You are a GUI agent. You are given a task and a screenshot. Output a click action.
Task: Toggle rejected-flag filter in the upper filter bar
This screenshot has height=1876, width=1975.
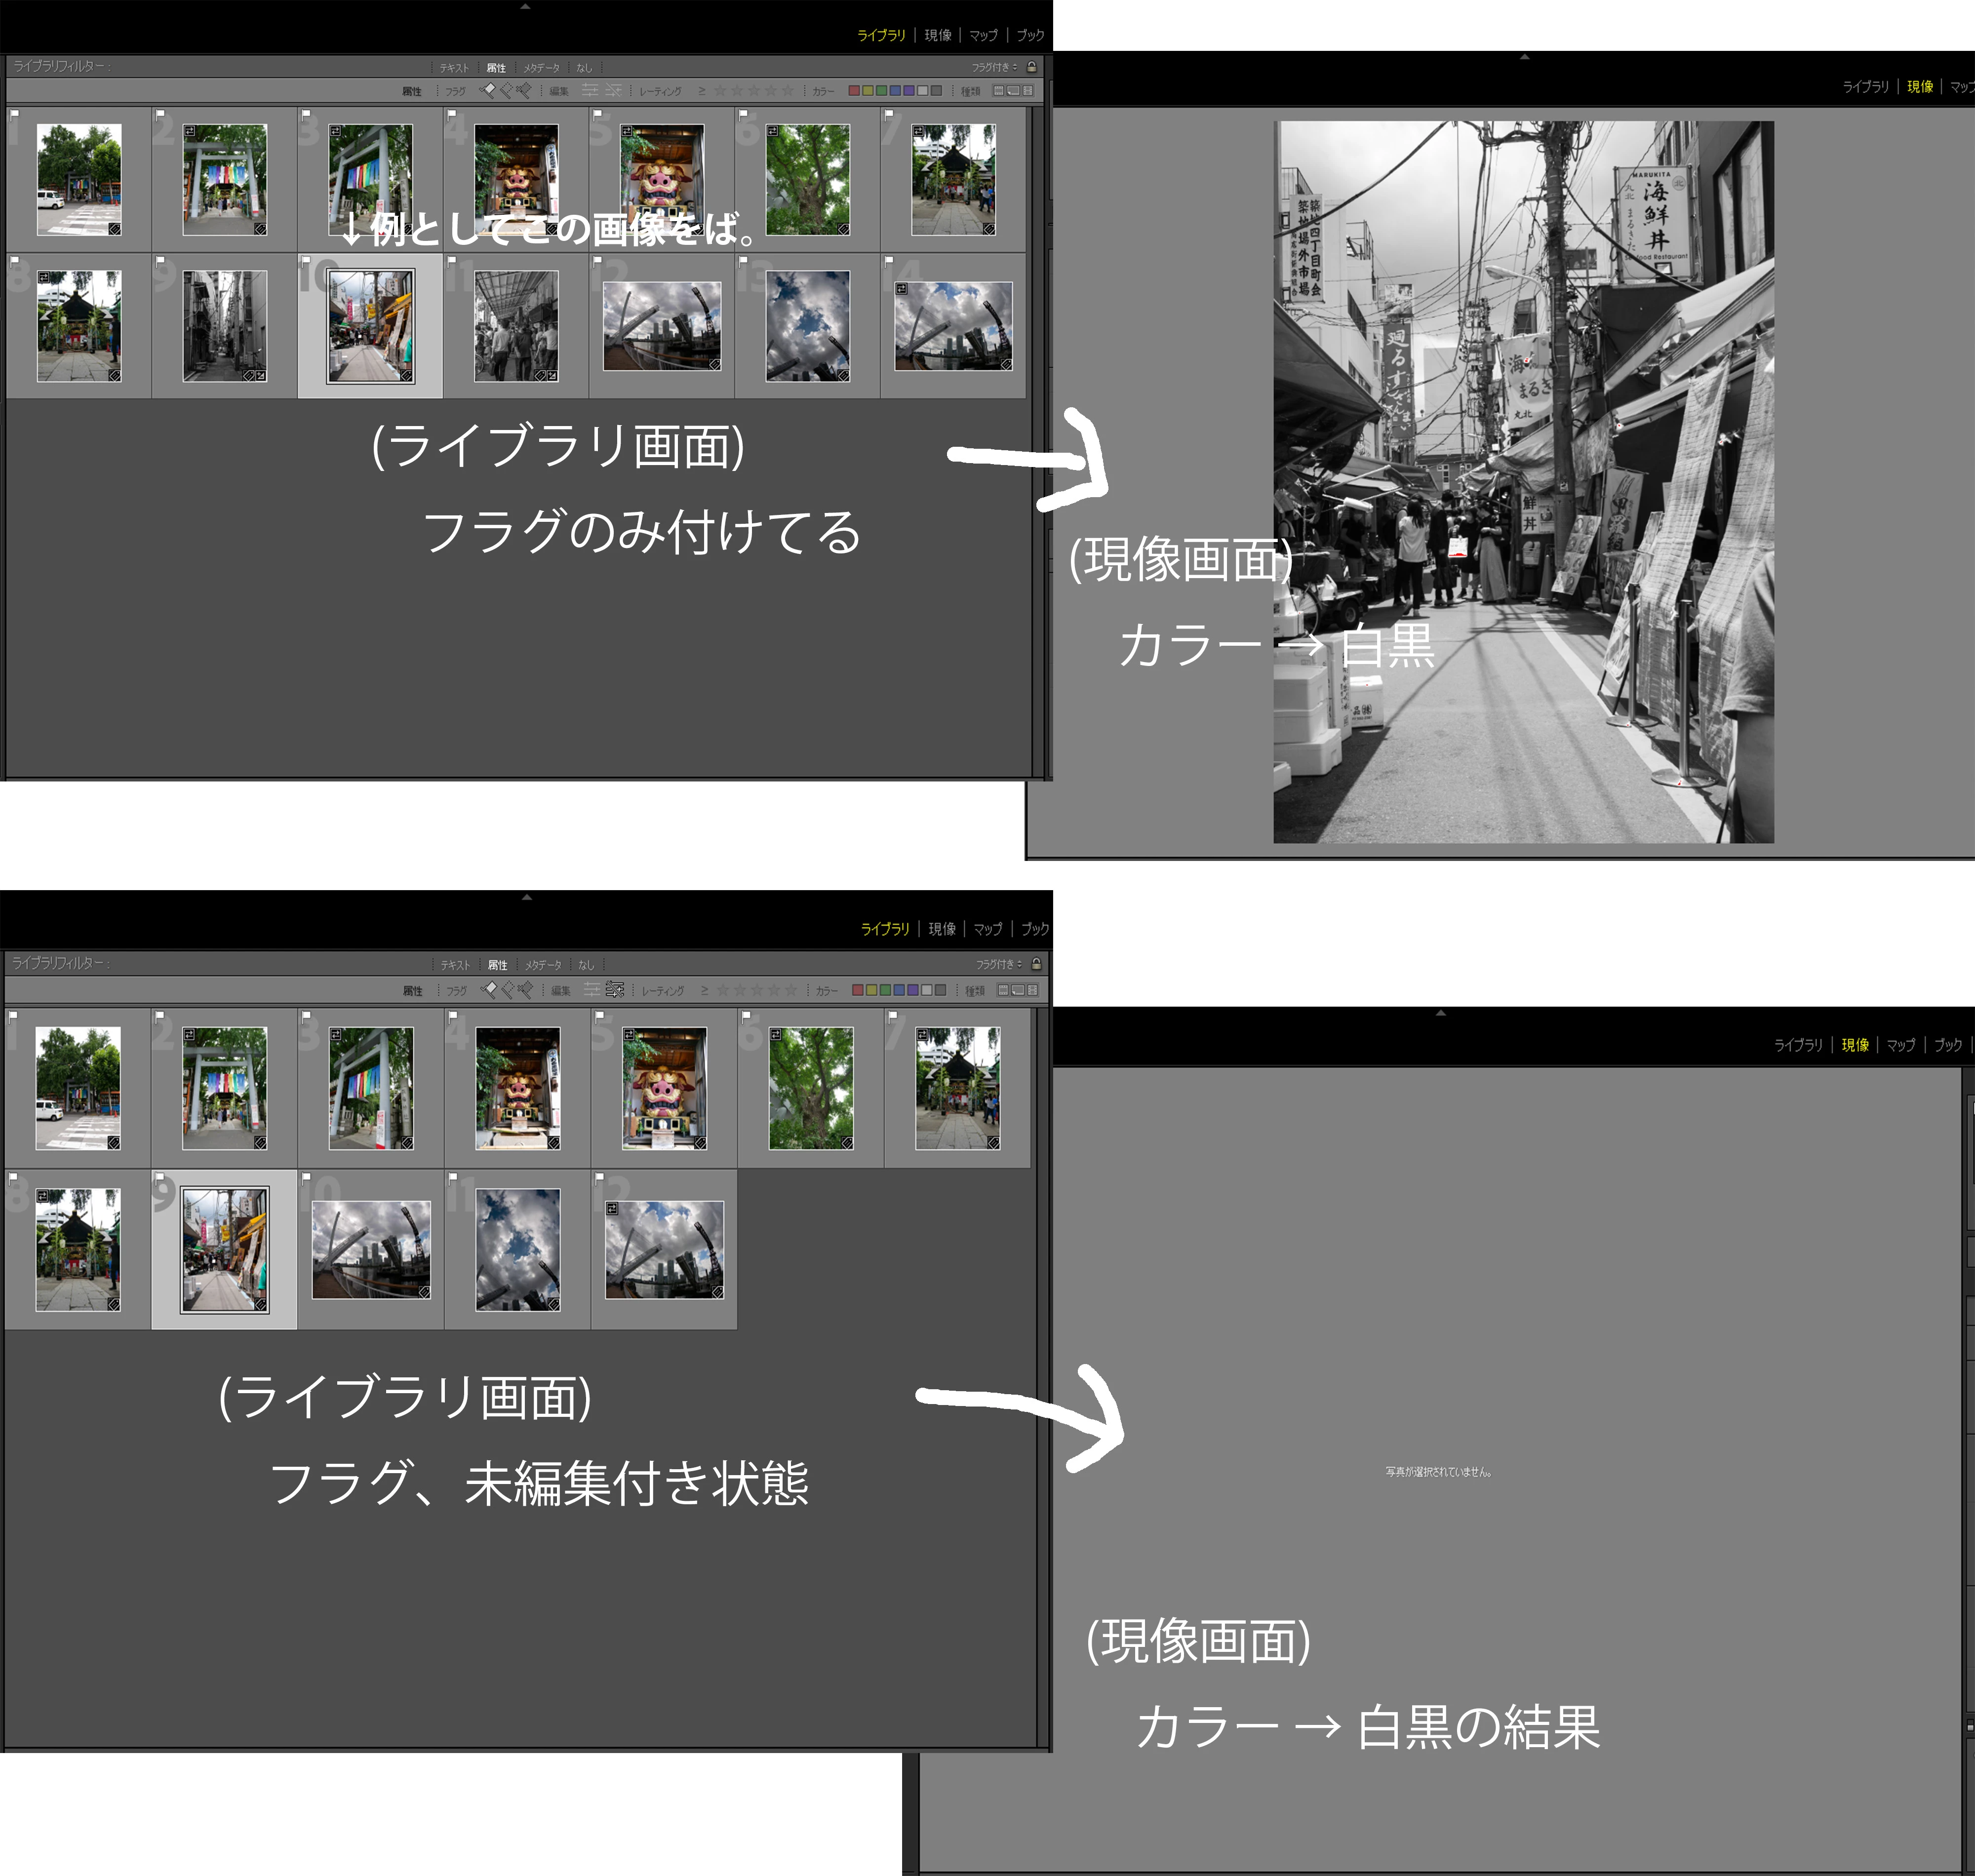pos(525,90)
